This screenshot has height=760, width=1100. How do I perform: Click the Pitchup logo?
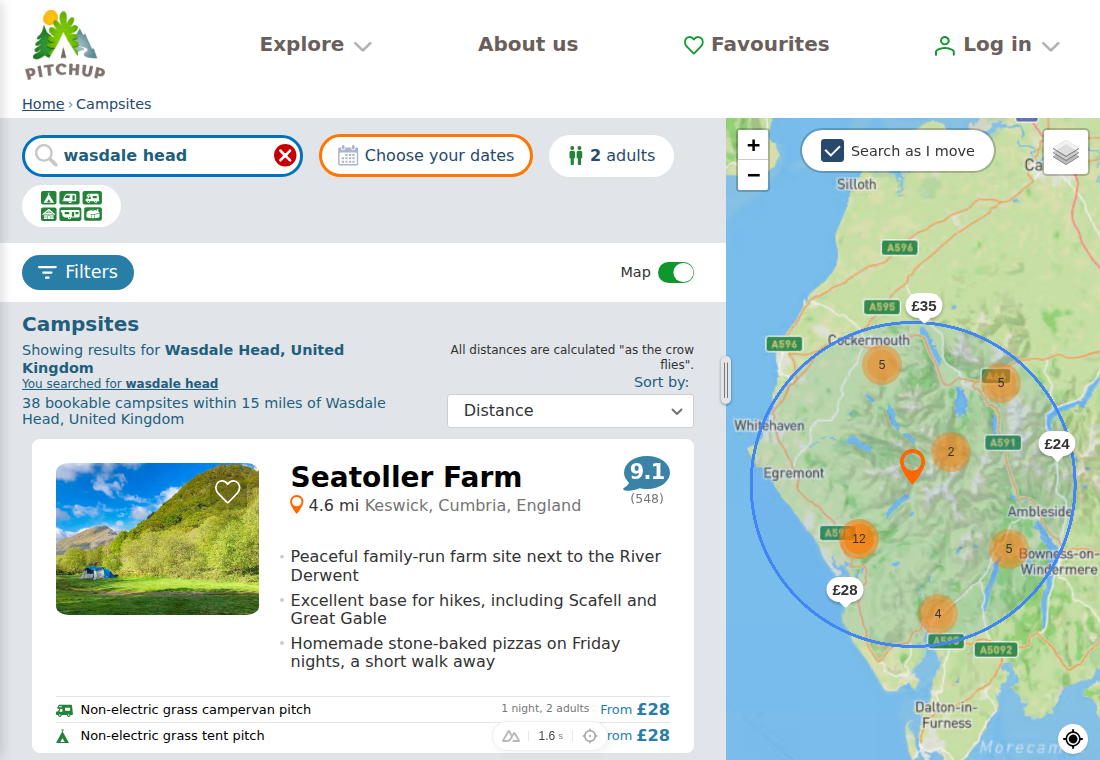[65, 45]
